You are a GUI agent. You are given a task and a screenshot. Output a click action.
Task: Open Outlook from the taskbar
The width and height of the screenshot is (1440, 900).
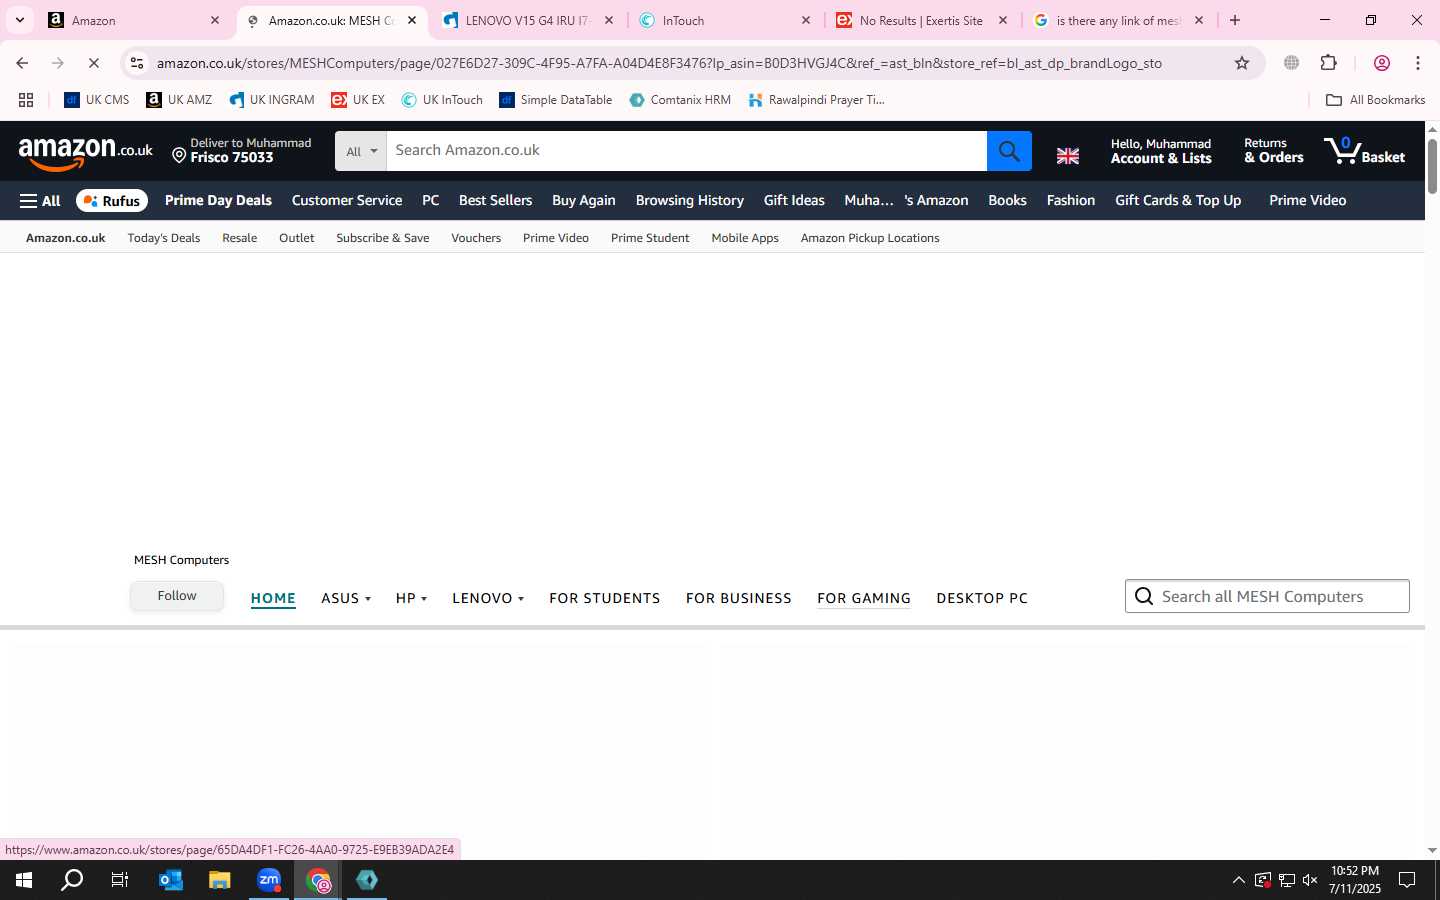pyautogui.click(x=171, y=880)
